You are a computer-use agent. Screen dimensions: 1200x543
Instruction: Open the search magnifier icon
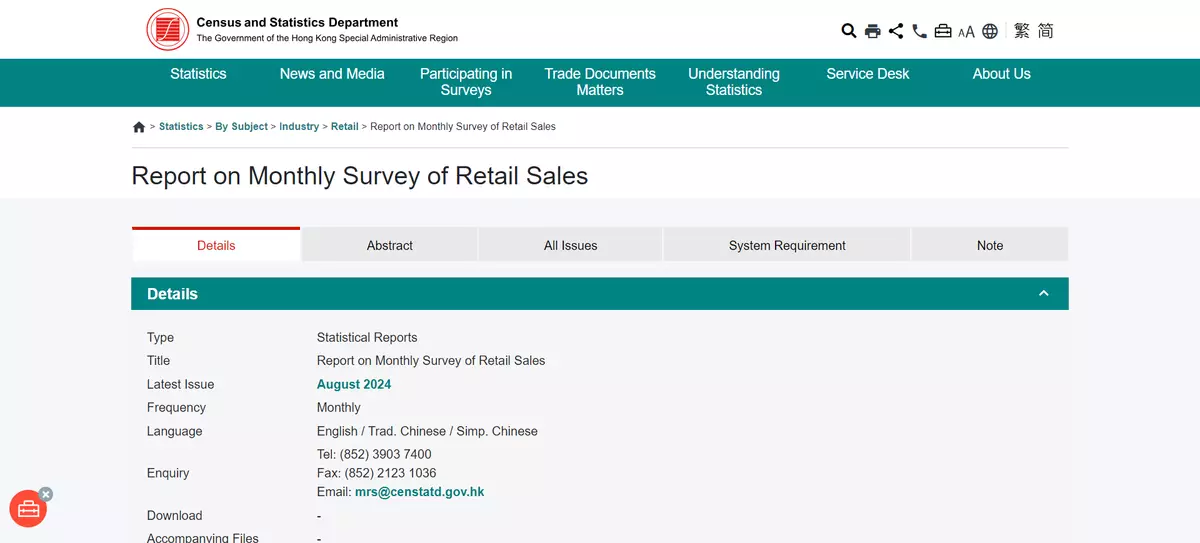tap(849, 31)
